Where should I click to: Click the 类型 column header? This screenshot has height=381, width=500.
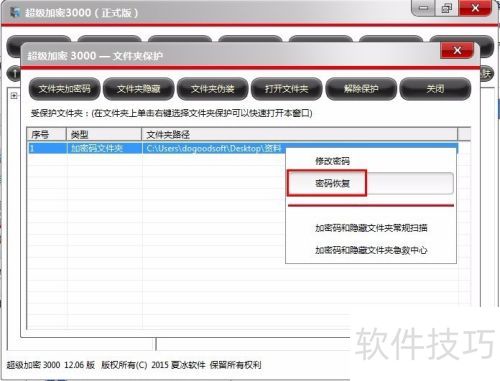pyautogui.click(x=104, y=135)
